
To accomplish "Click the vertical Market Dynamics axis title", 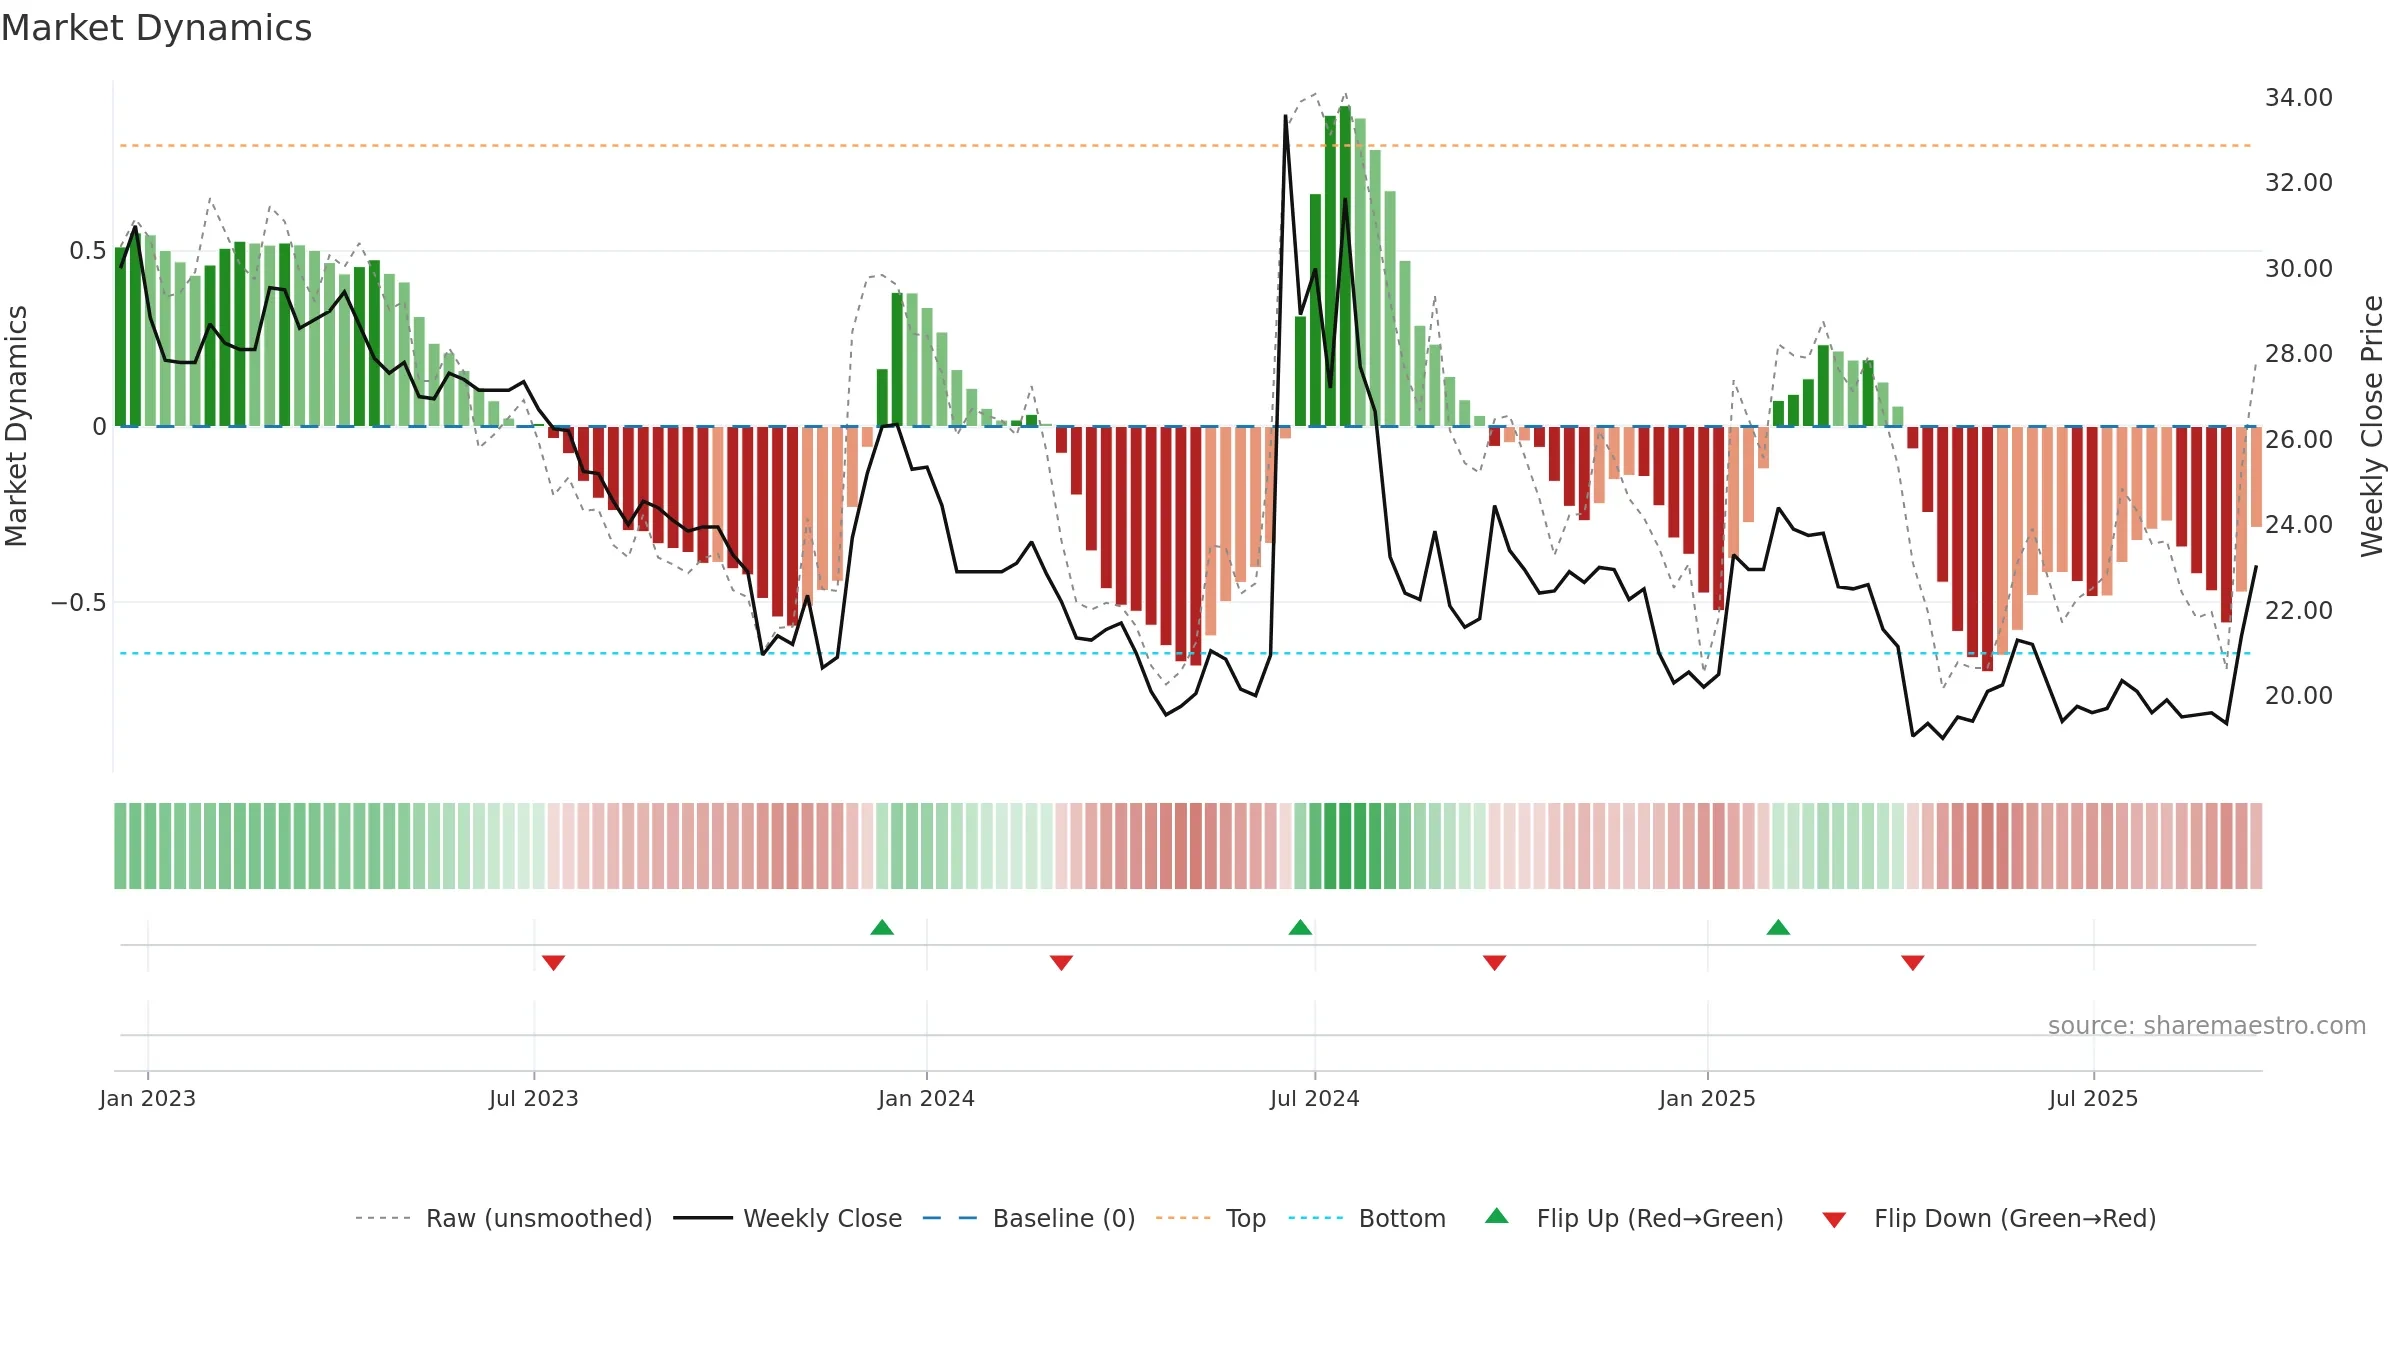I will click(16, 426).
